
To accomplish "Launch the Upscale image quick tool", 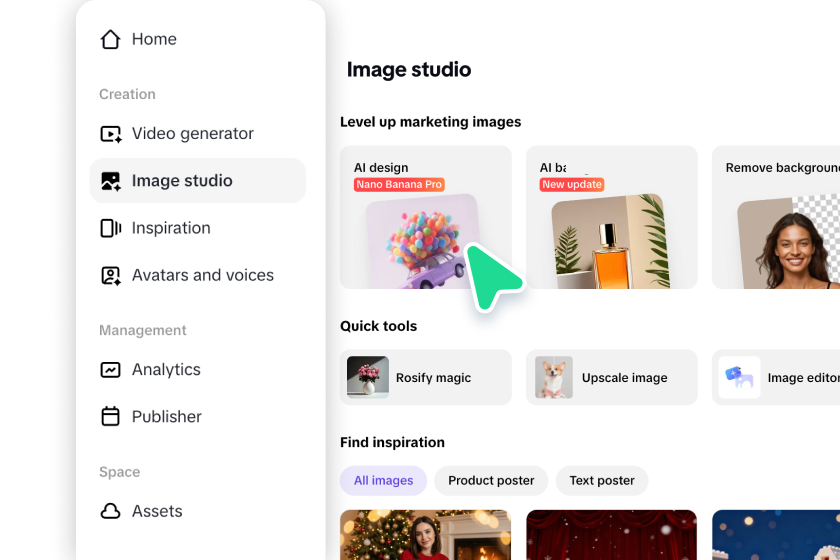I will tap(611, 378).
